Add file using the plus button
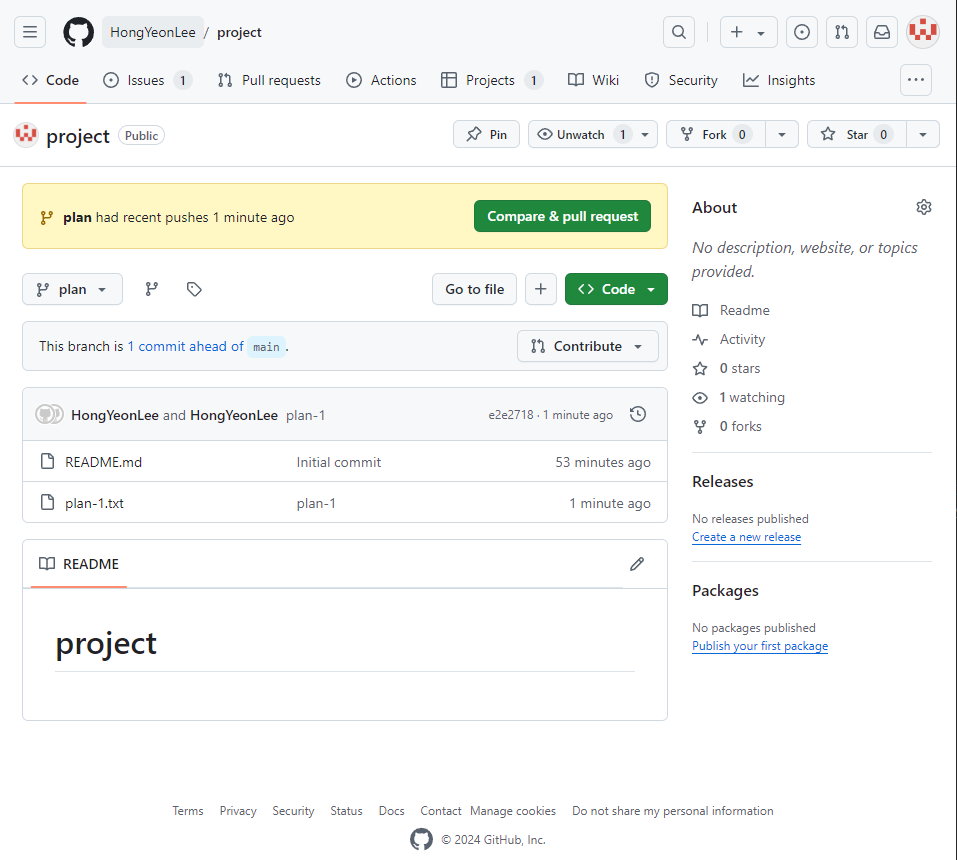The height and width of the screenshot is (860, 957). [x=541, y=289]
